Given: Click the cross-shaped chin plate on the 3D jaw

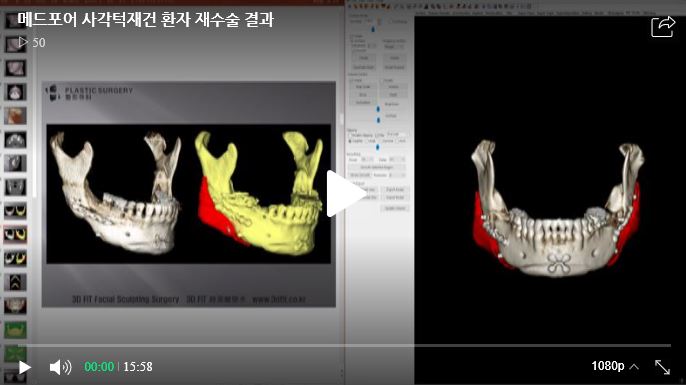Looking at the screenshot, I should 558,263.
